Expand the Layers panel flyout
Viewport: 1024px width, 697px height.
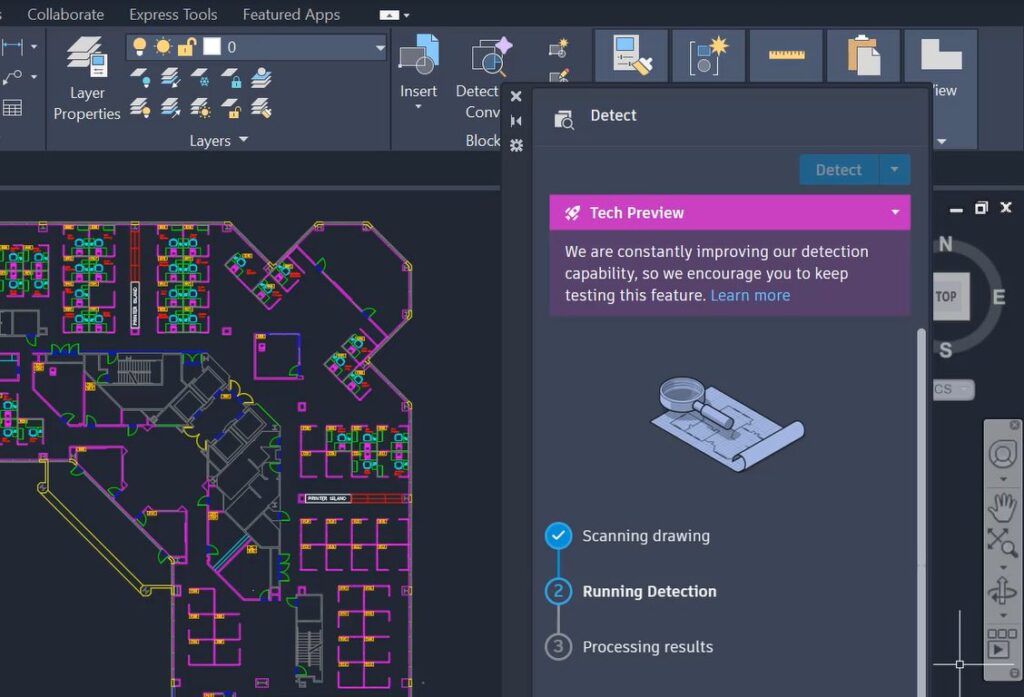coord(244,140)
